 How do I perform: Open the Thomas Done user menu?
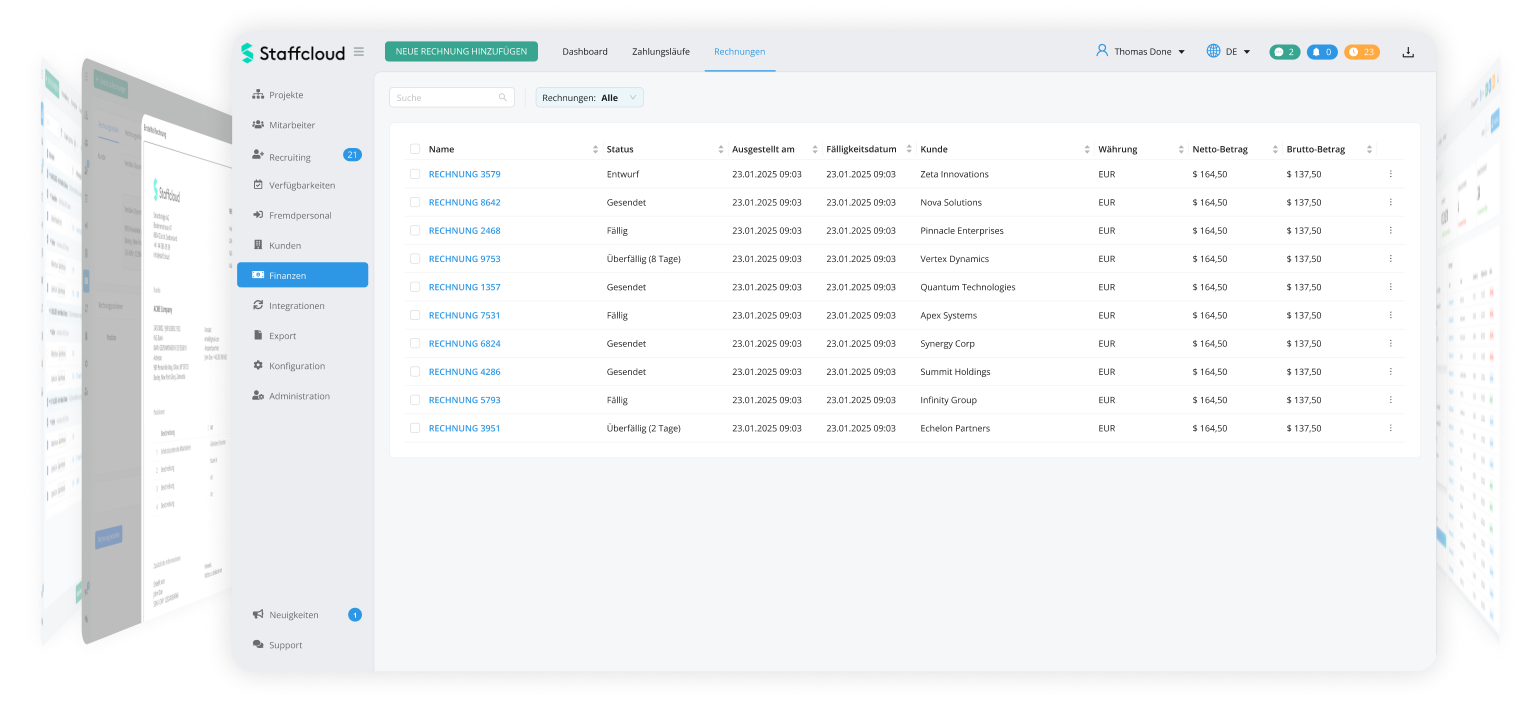coord(1140,50)
